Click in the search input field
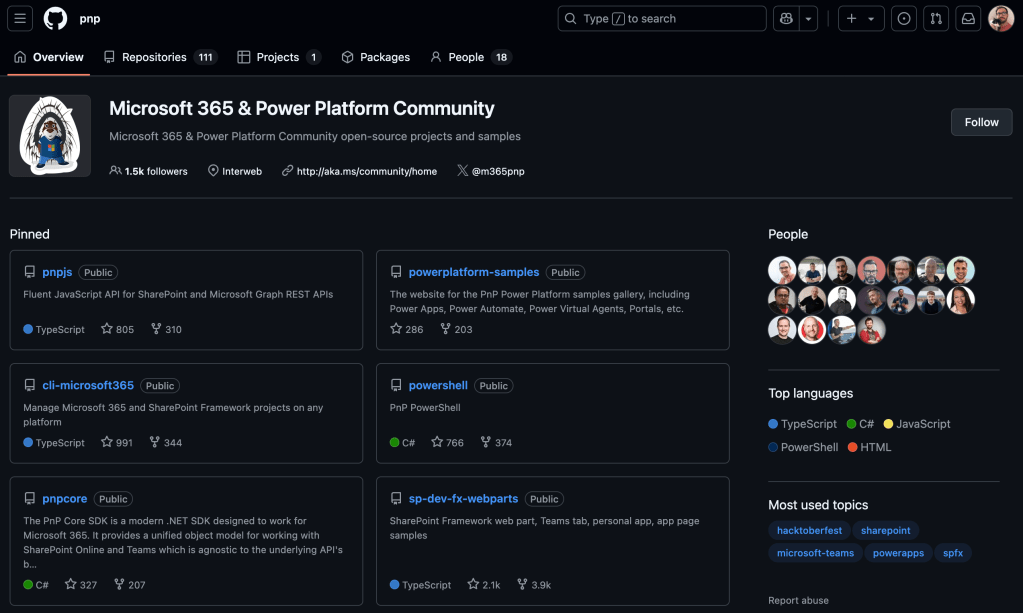1023x613 pixels. (x=662, y=18)
